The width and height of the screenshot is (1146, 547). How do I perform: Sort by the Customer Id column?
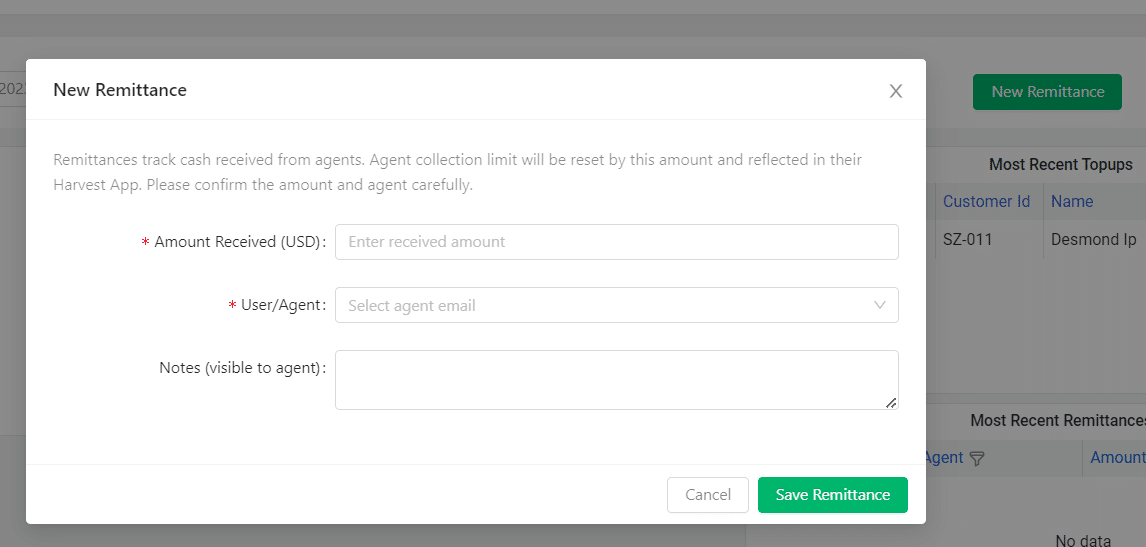click(x=986, y=201)
